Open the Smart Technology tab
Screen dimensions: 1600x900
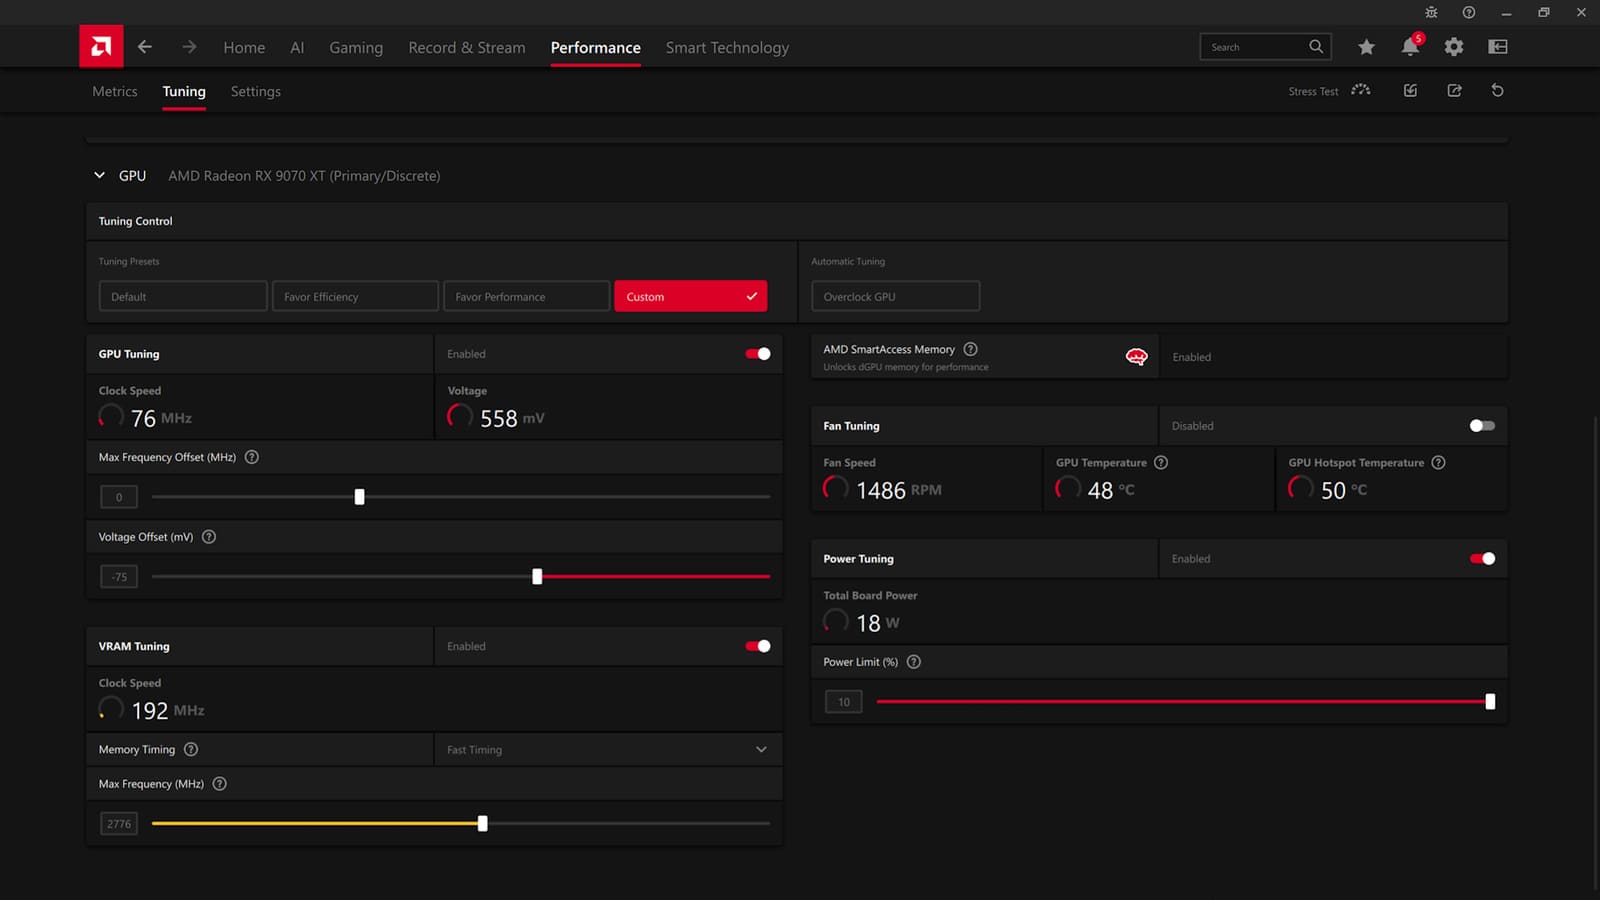pos(727,47)
